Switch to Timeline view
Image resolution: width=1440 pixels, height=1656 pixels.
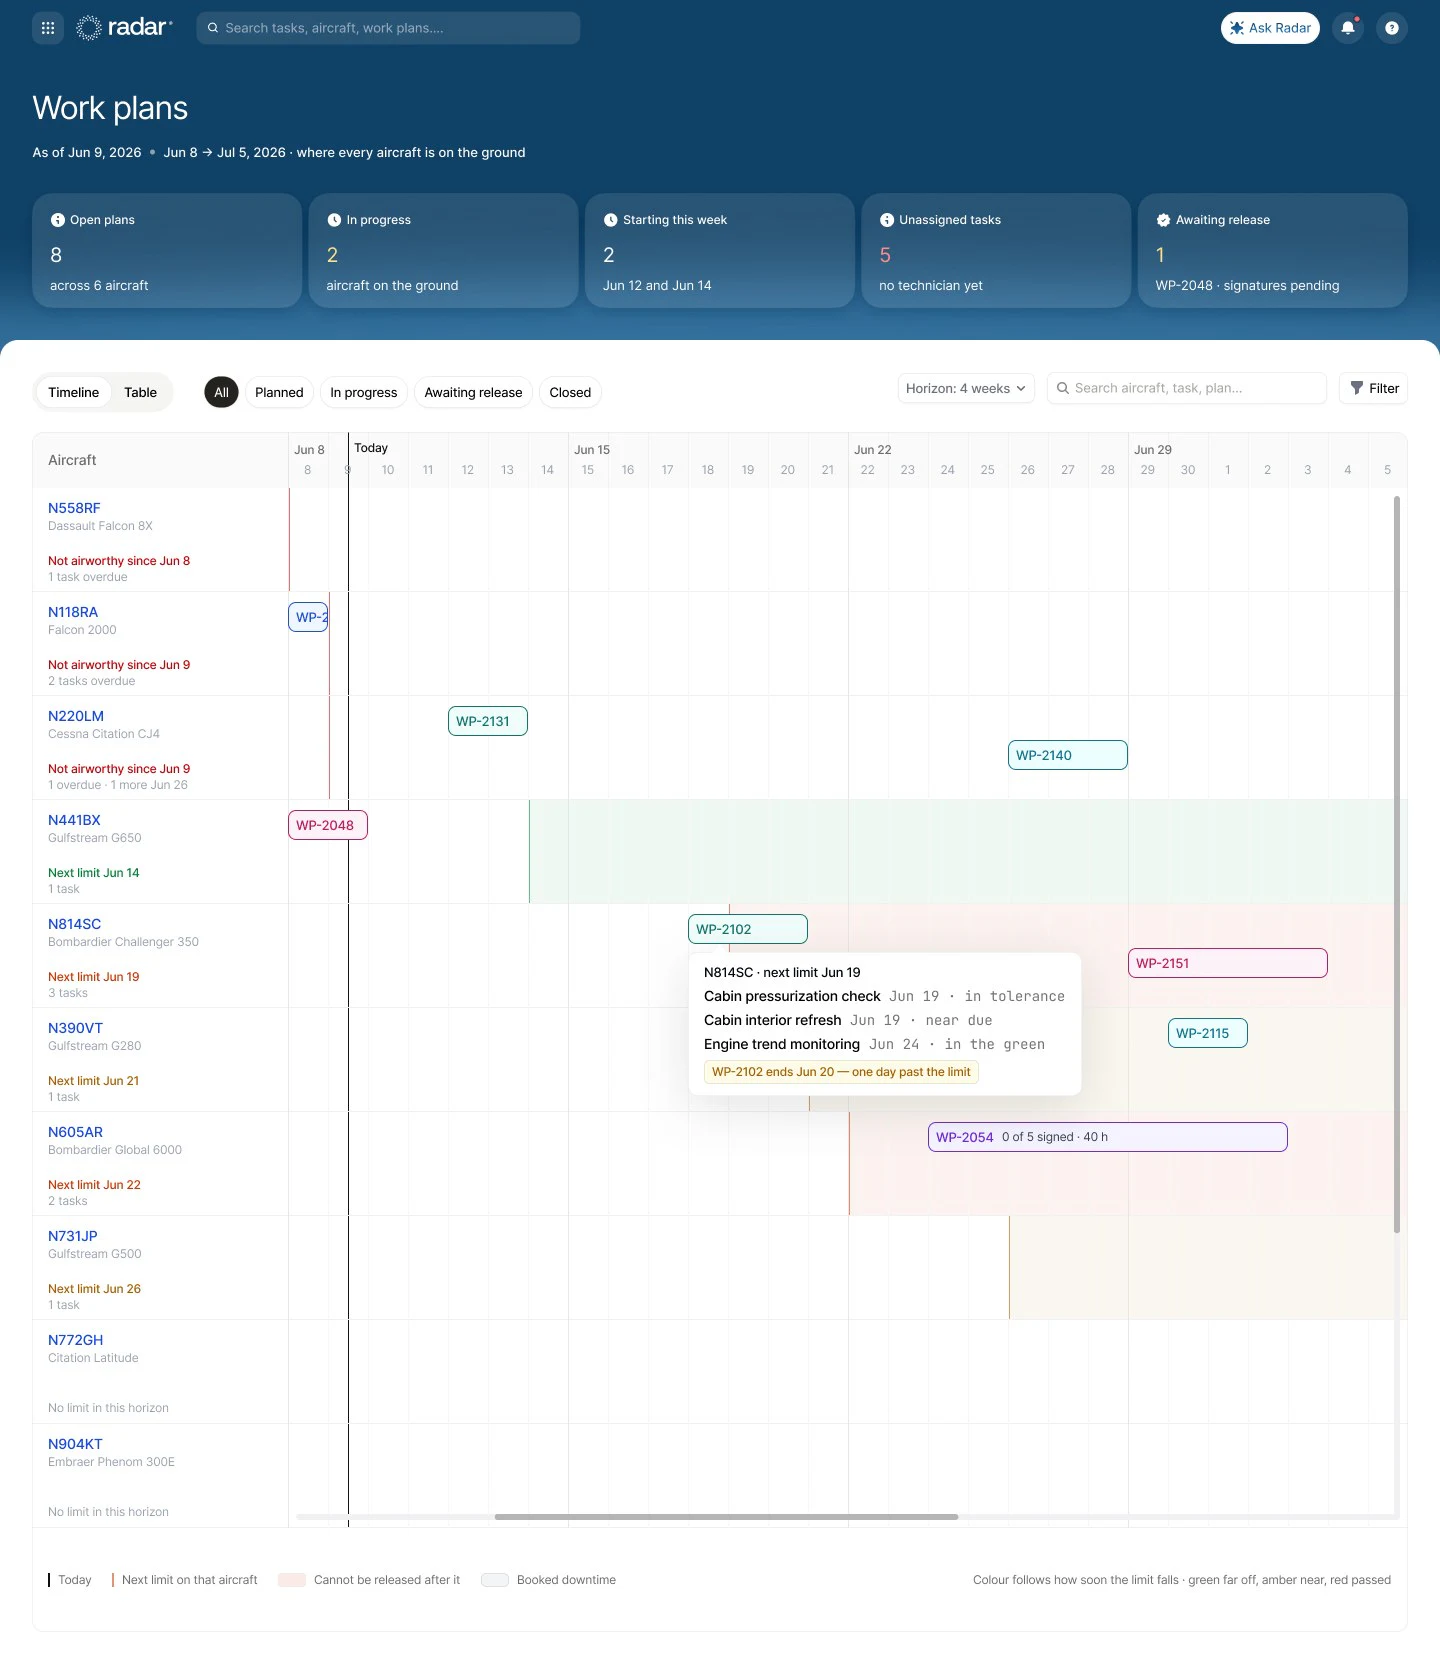point(74,392)
